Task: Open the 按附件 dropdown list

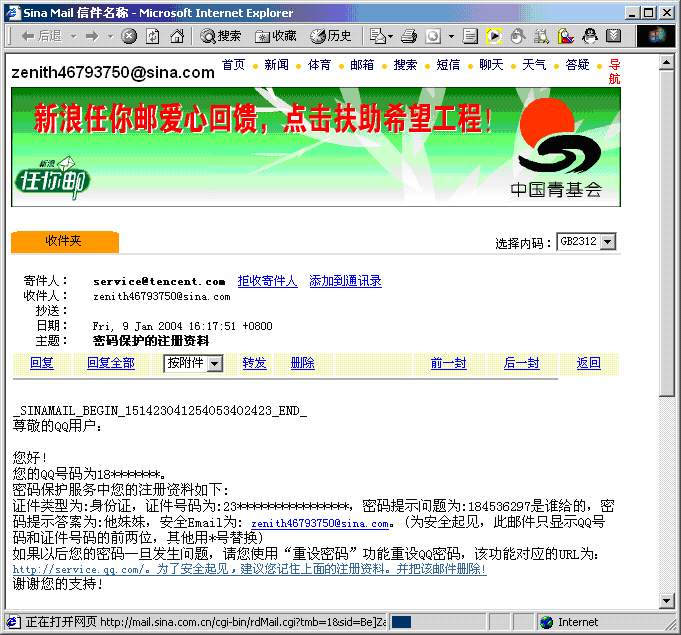Action: (214, 364)
